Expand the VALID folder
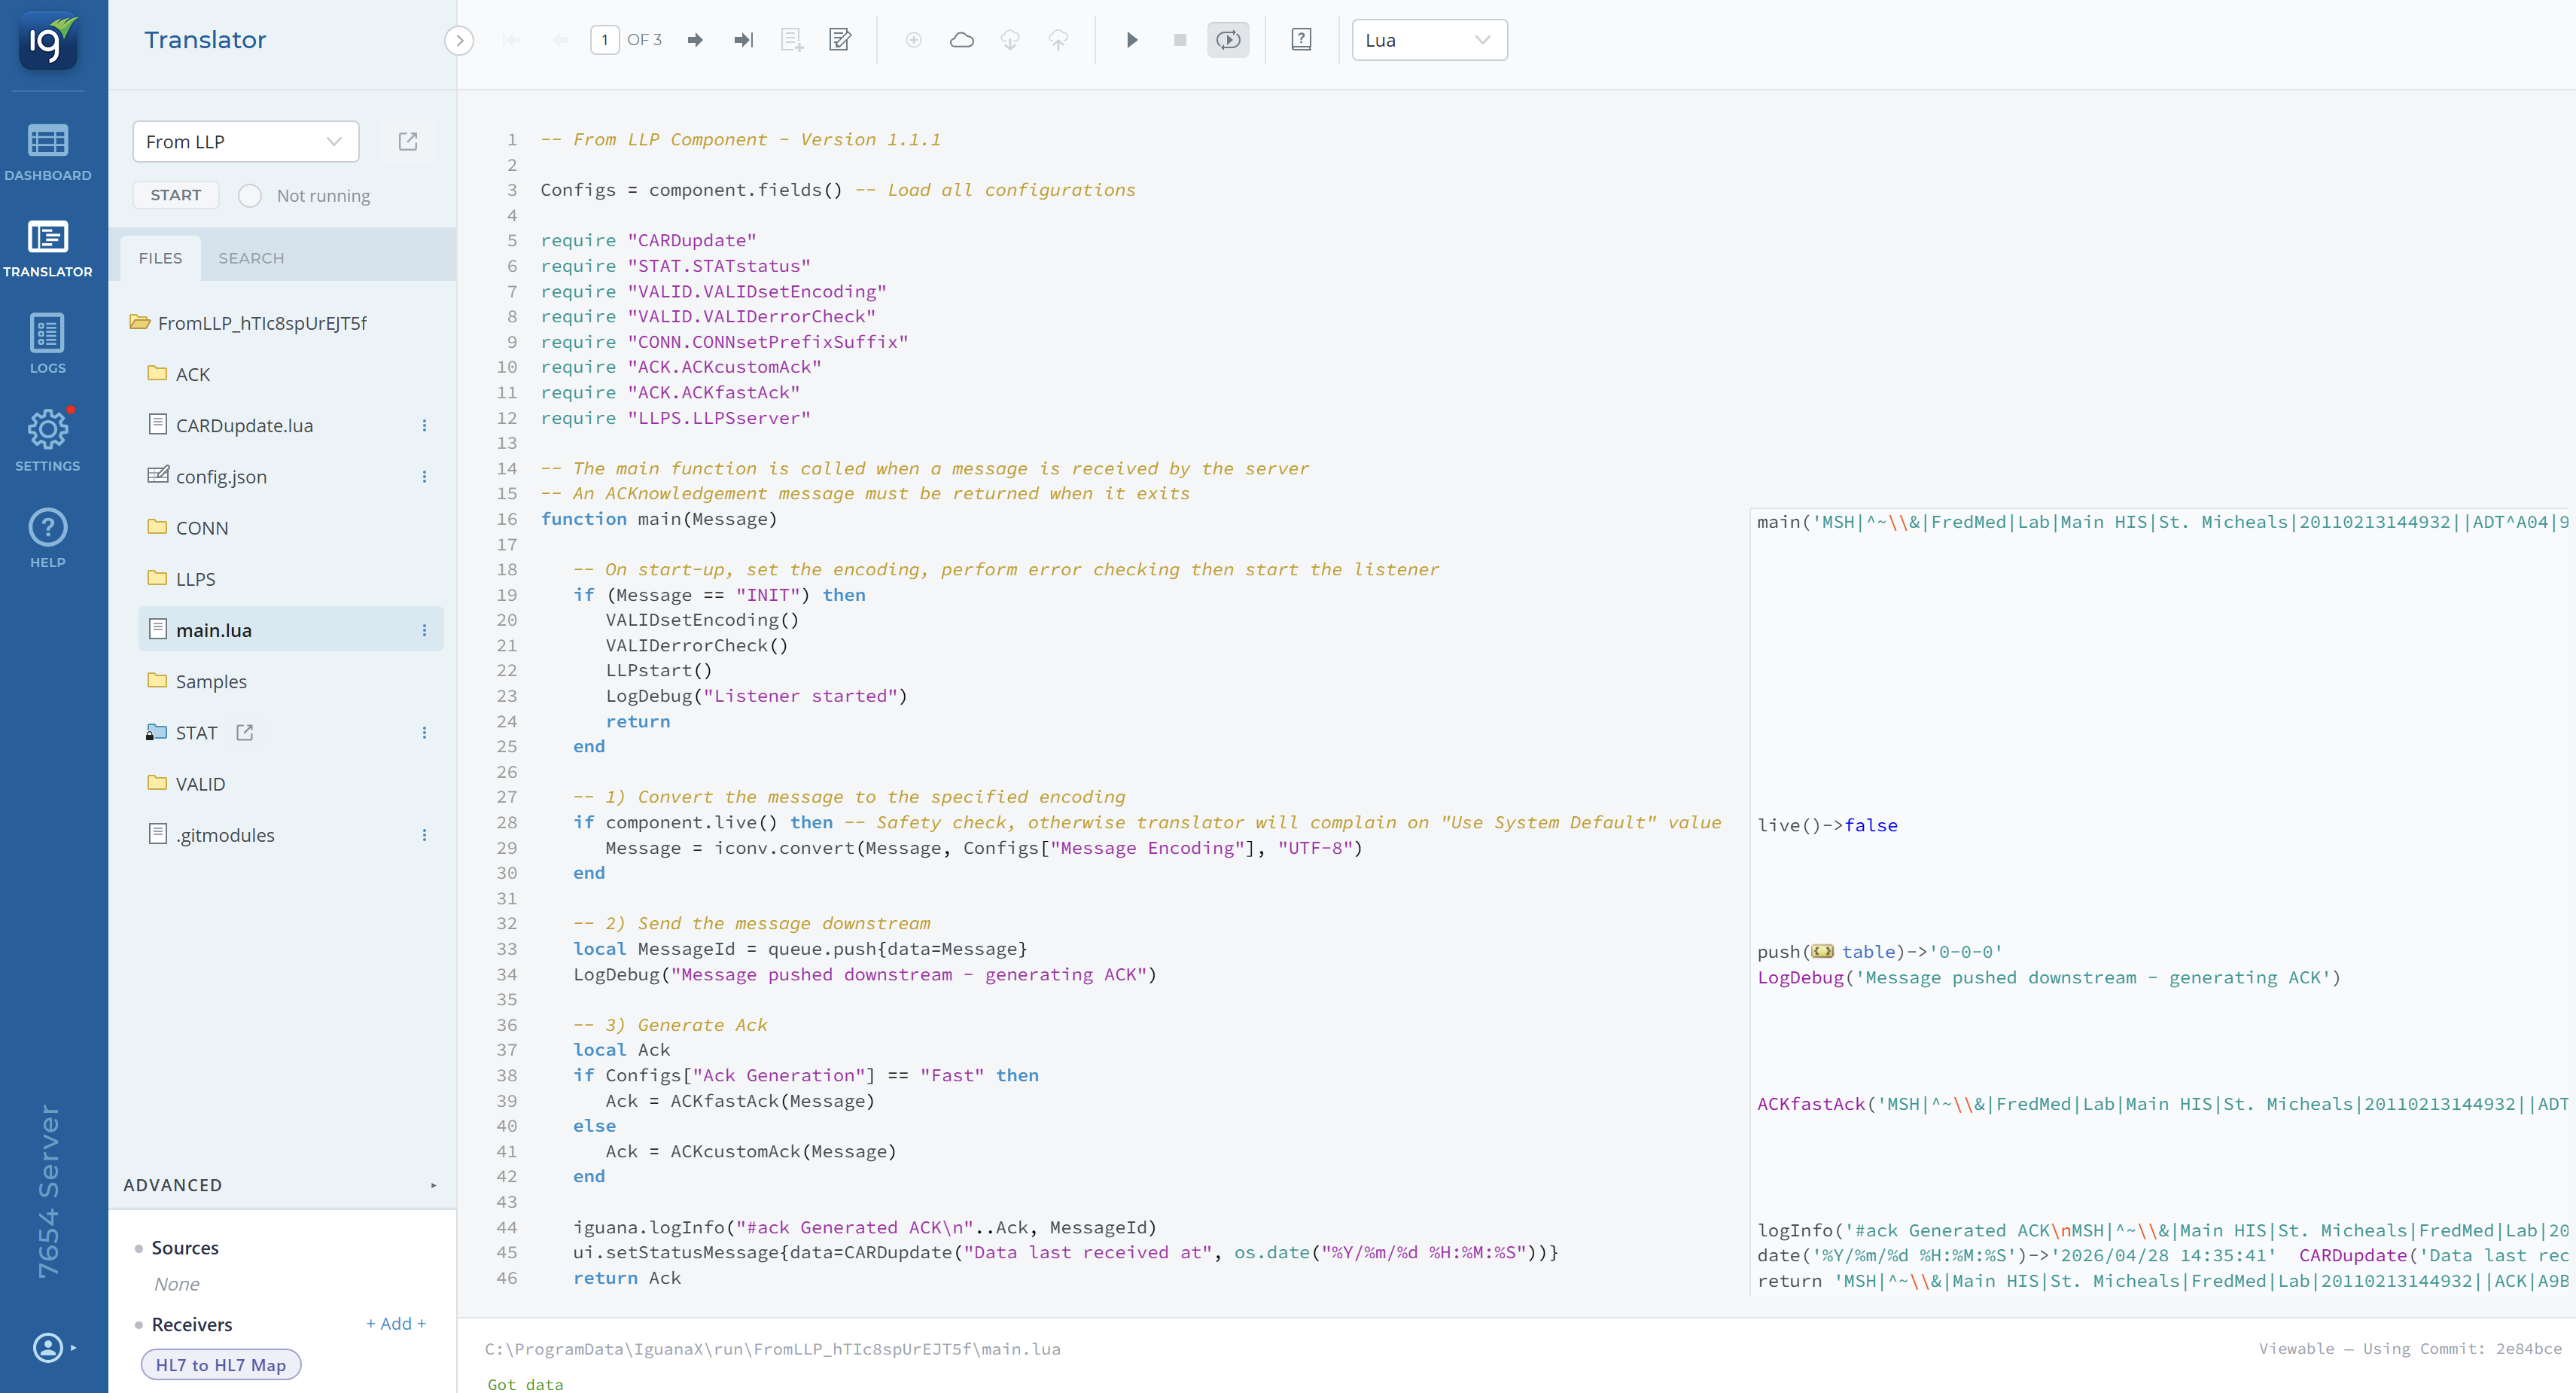2576x1393 pixels. [186, 783]
